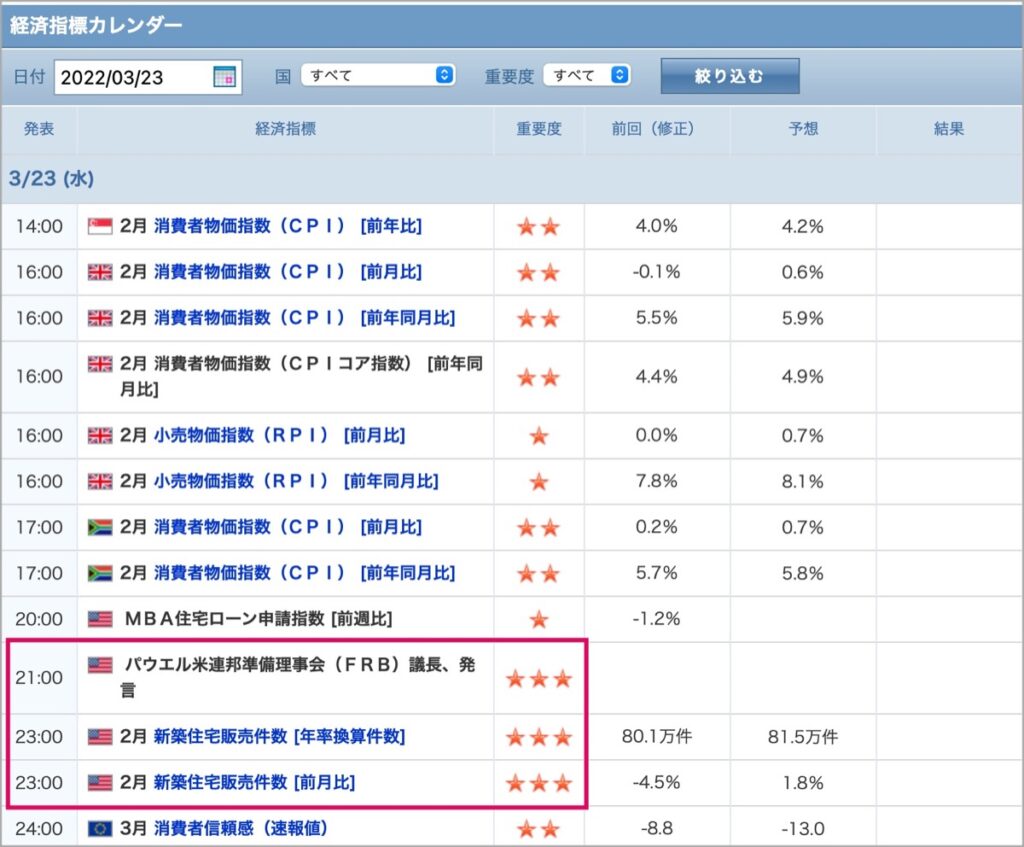Click single star on MBA住宅ローン row
This screenshot has height=847, width=1024.
click(x=539, y=618)
